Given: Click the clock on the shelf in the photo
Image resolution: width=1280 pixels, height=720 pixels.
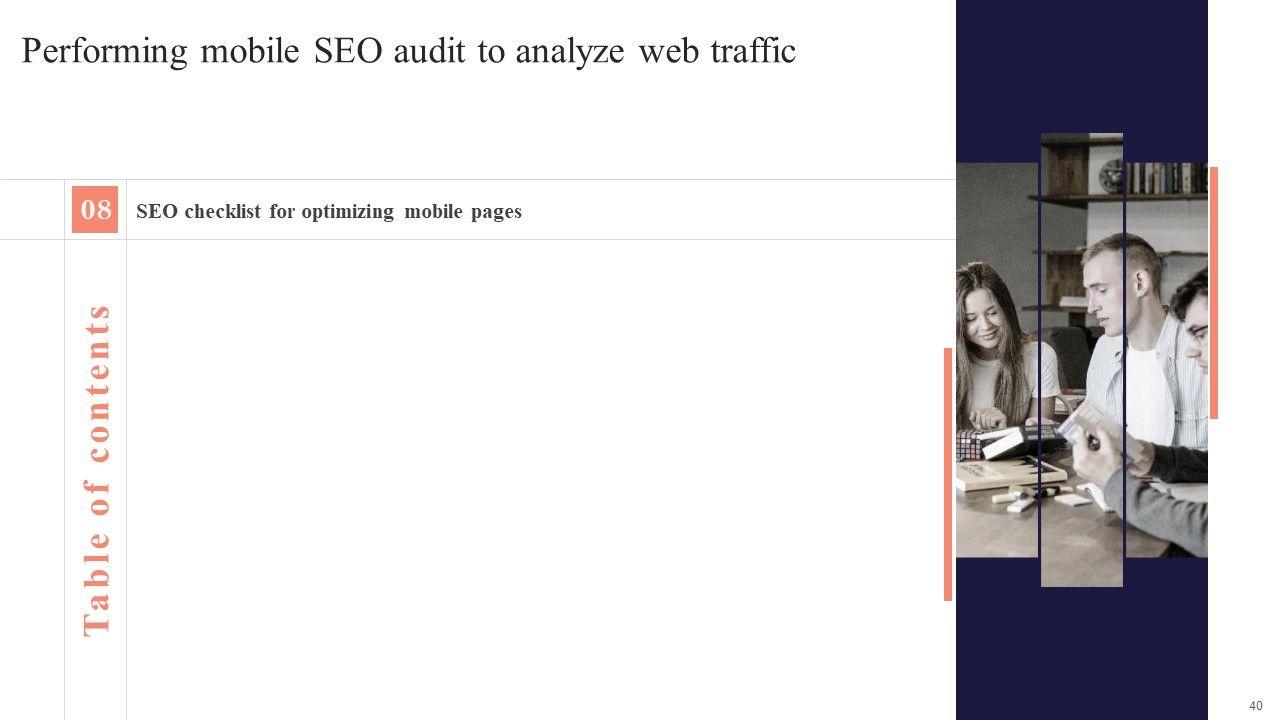Looking at the screenshot, I should pyautogui.click(x=1111, y=176).
